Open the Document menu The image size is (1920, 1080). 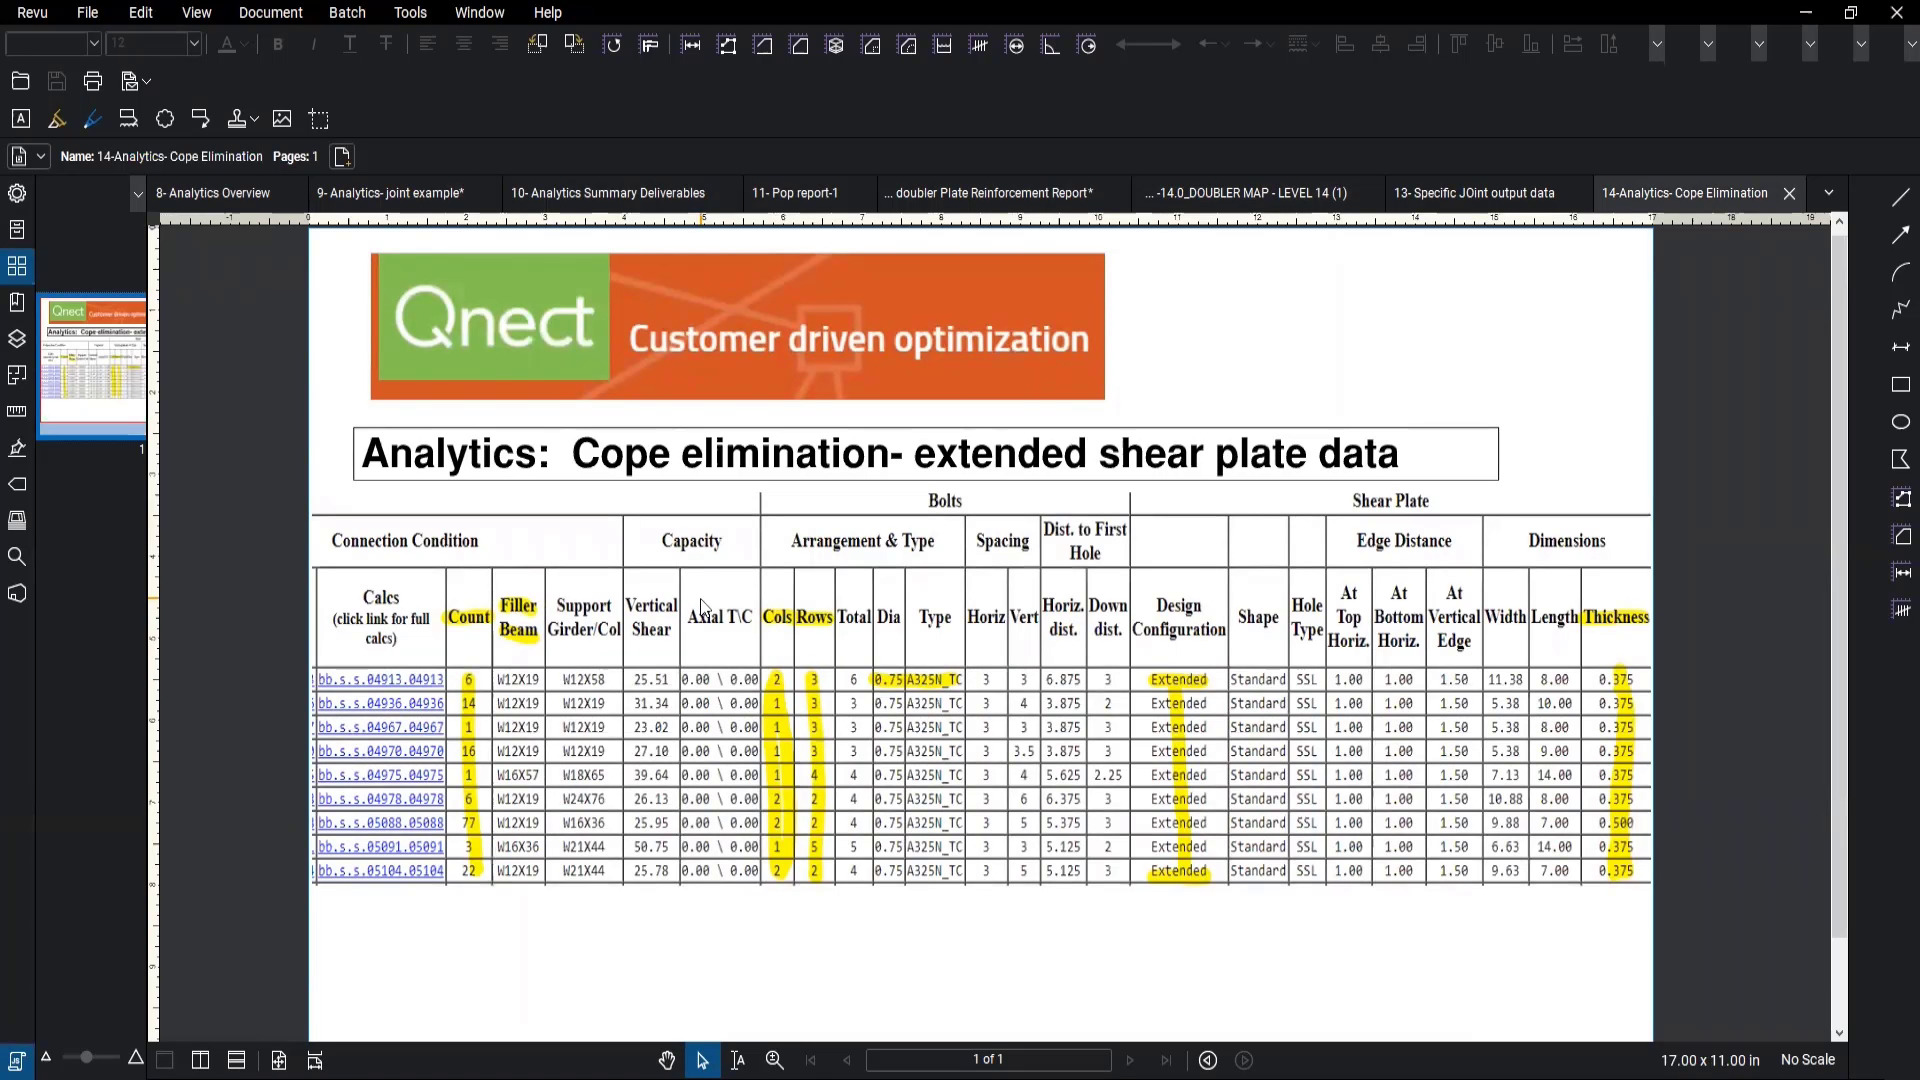tap(270, 13)
